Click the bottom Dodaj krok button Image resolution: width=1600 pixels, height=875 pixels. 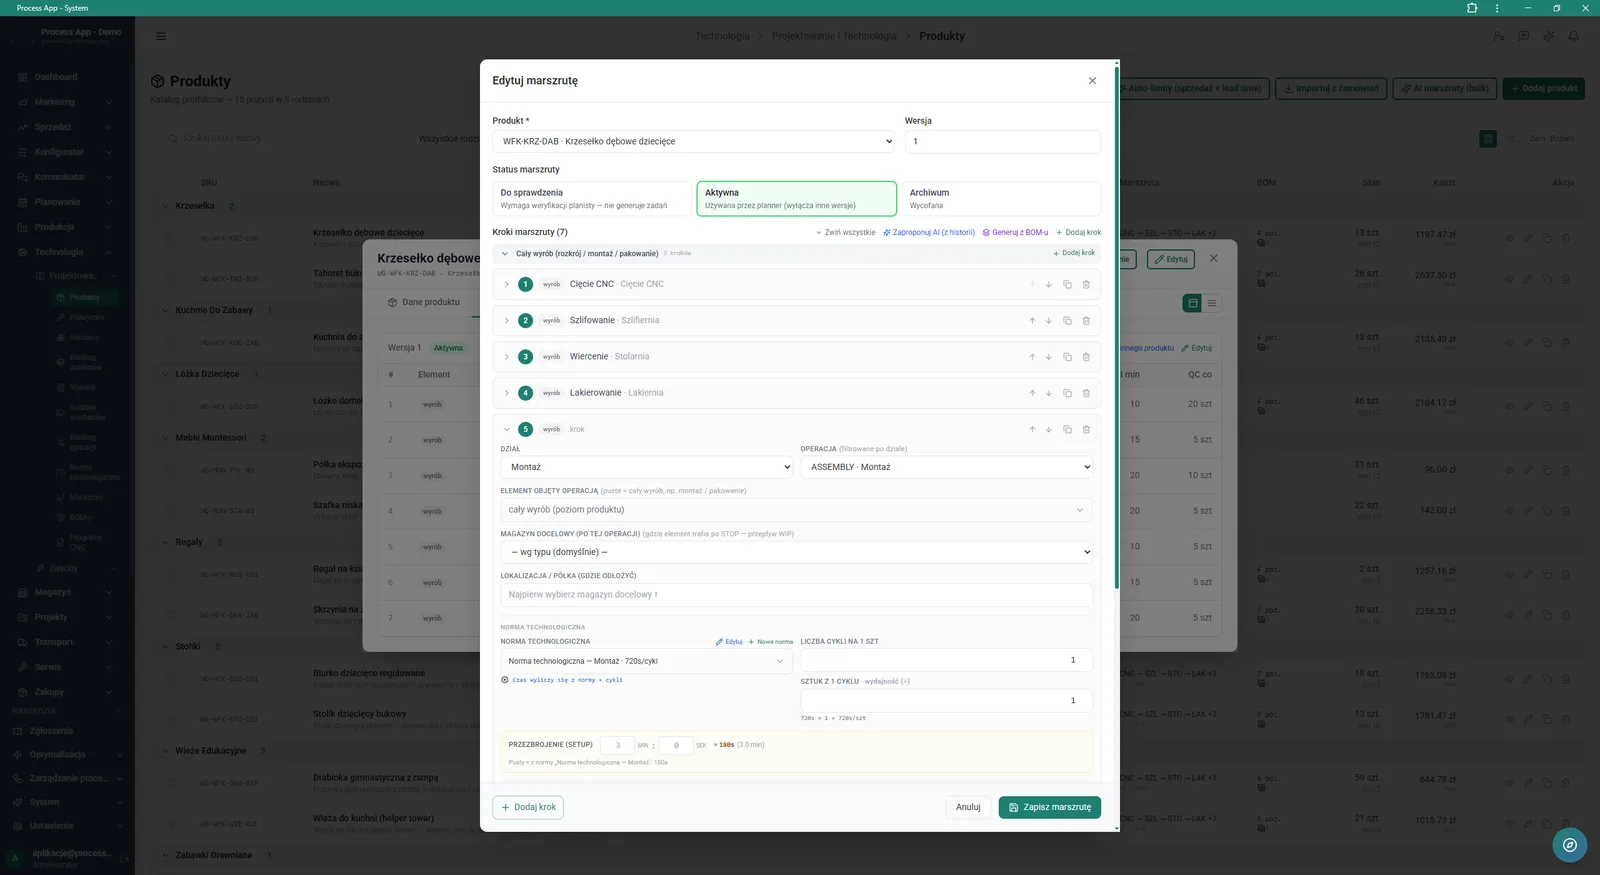(528, 807)
